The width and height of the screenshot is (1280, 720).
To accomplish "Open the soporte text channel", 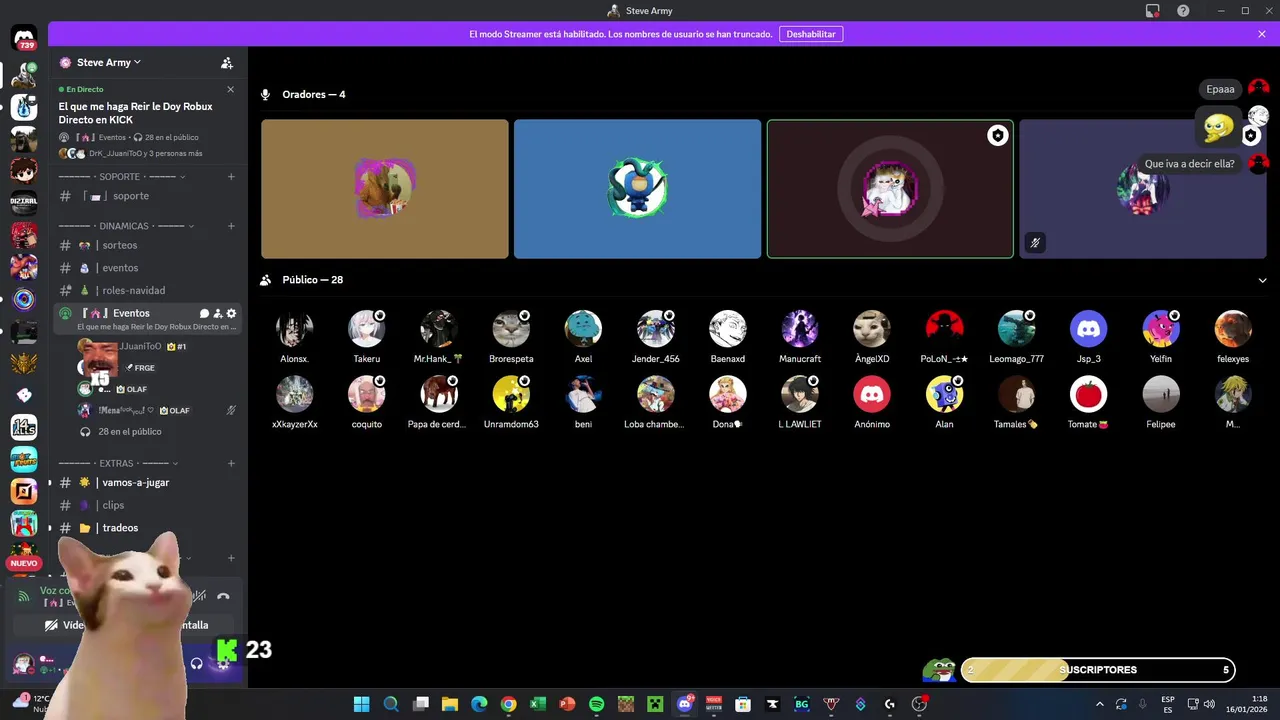I will click(x=146, y=196).
